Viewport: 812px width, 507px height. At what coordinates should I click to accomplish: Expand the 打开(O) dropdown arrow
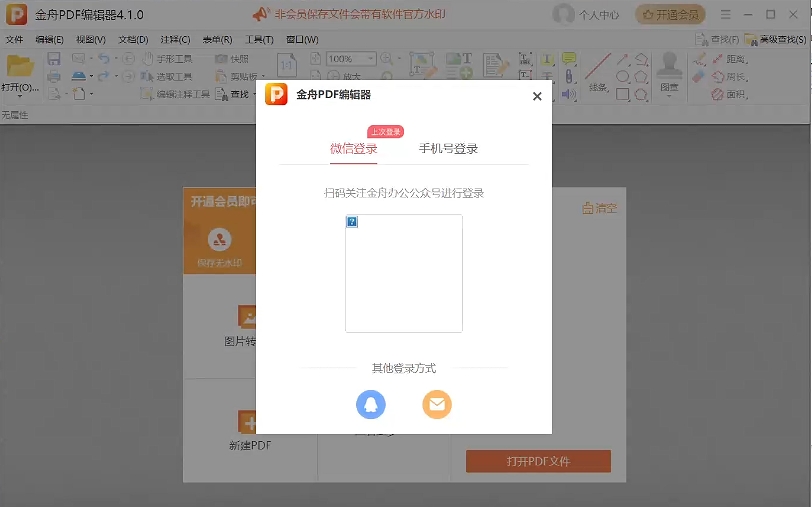coord(20,97)
